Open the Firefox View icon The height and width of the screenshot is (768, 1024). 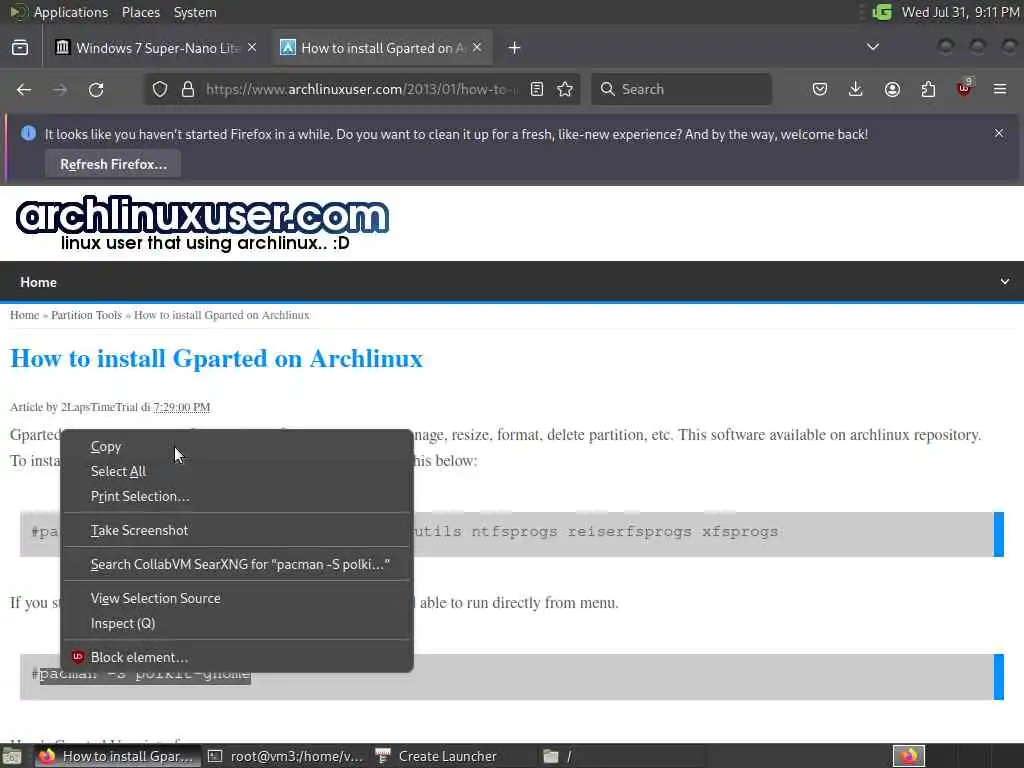20,48
